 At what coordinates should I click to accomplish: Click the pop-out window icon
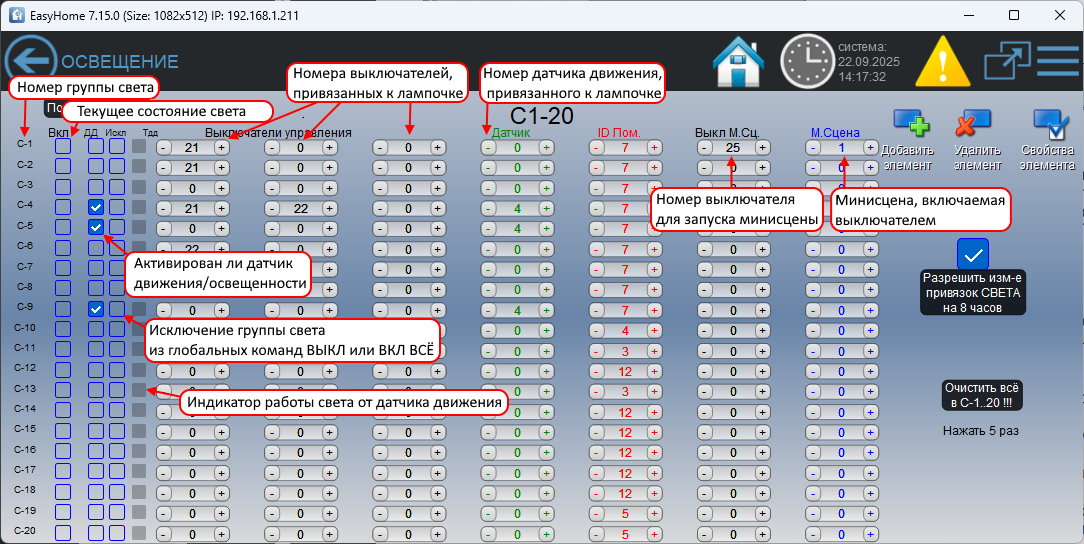coord(1006,61)
